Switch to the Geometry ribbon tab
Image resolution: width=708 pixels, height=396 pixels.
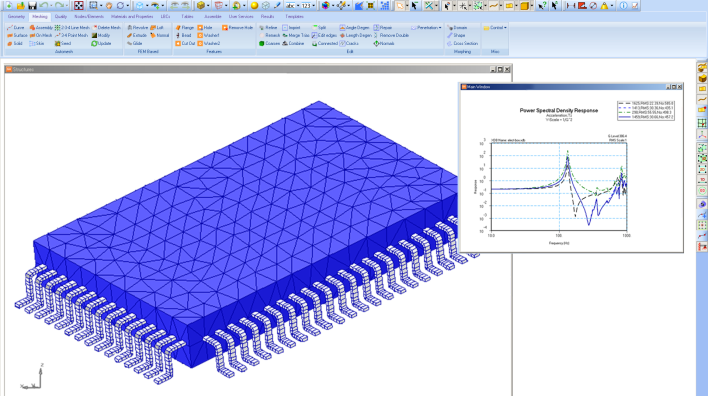tap(16, 16)
